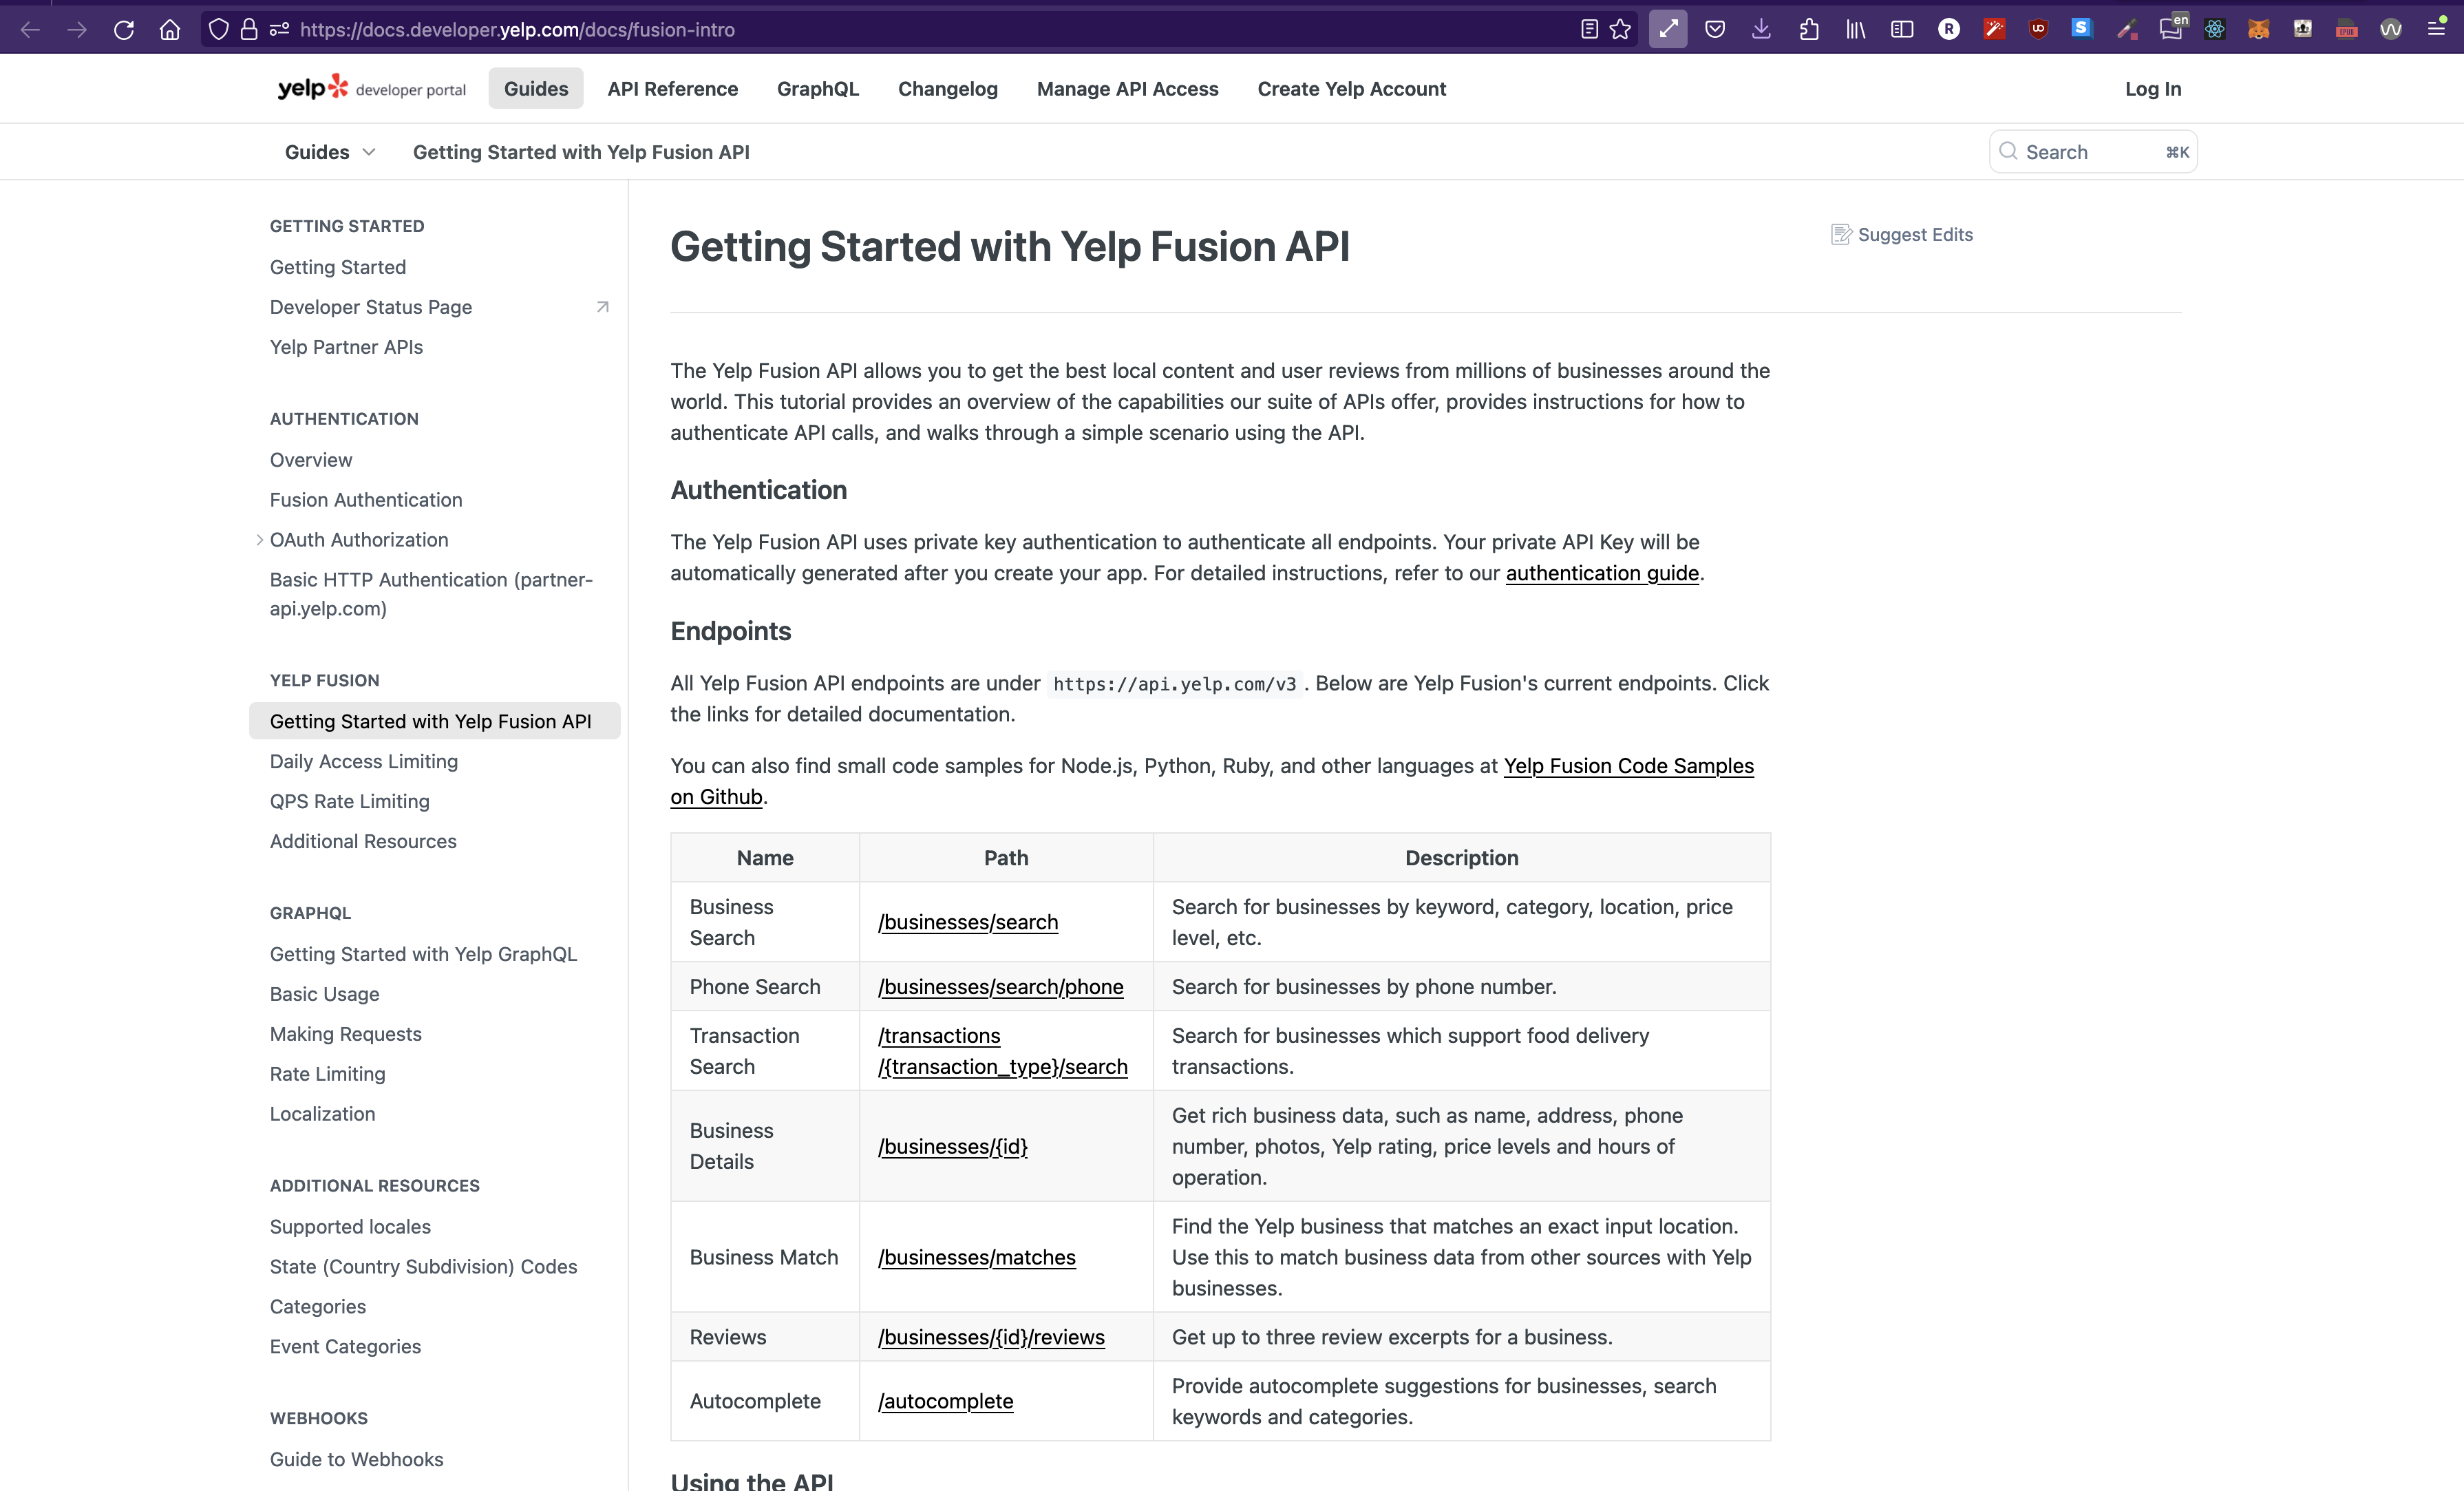This screenshot has width=2464, height=1491.
Task: Bookmark this page with star icon
Action: [1621, 30]
